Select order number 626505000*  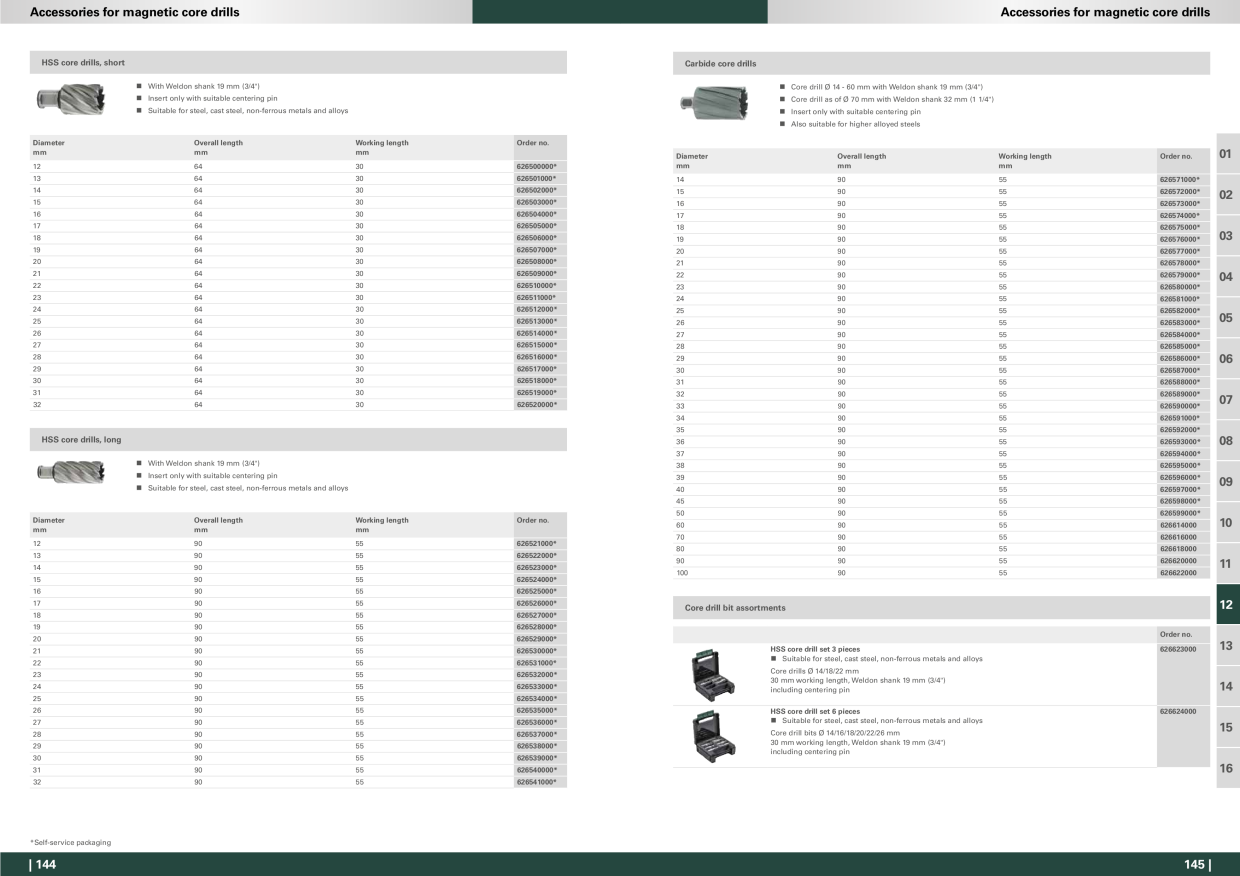point(536,226)
